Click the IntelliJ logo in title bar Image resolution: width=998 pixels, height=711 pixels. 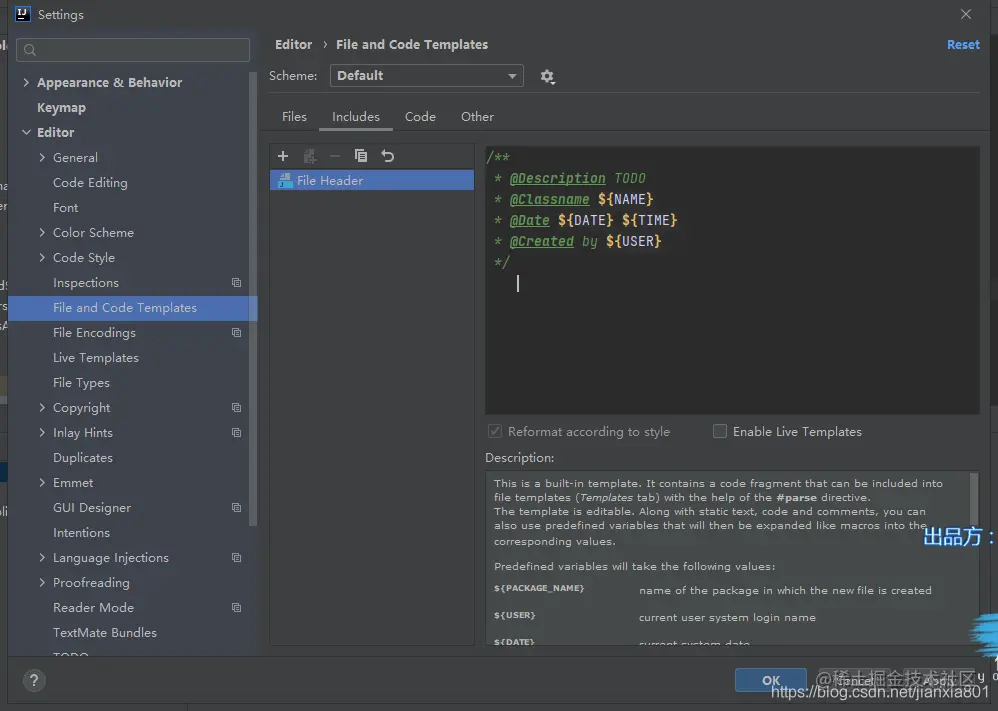tap(22, 14)
